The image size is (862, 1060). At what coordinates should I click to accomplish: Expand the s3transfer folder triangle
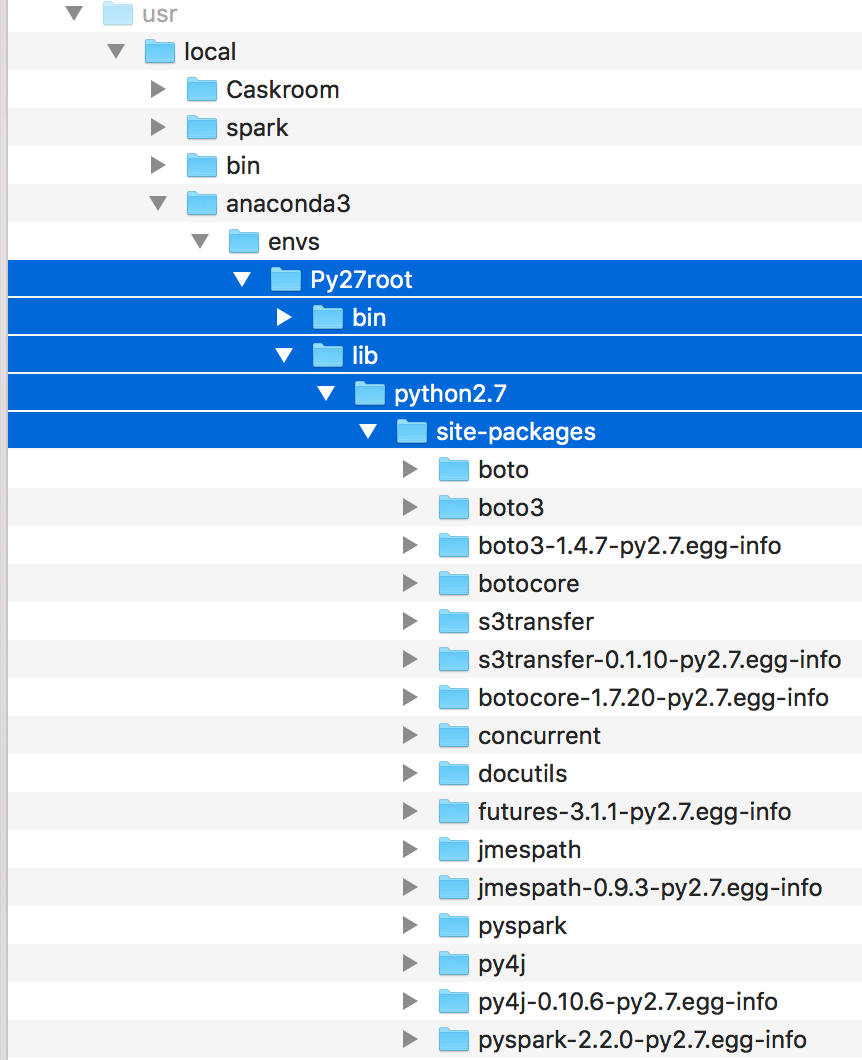pos(410,621)
